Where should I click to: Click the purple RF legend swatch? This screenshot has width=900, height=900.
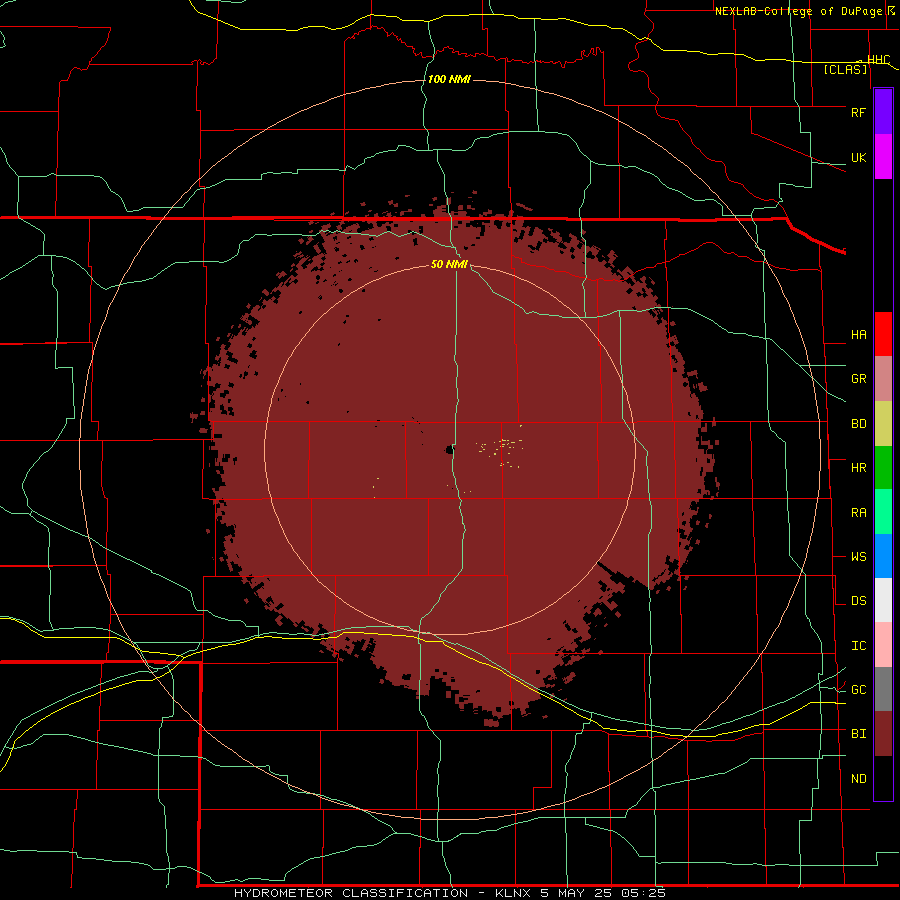coord(883,112)
